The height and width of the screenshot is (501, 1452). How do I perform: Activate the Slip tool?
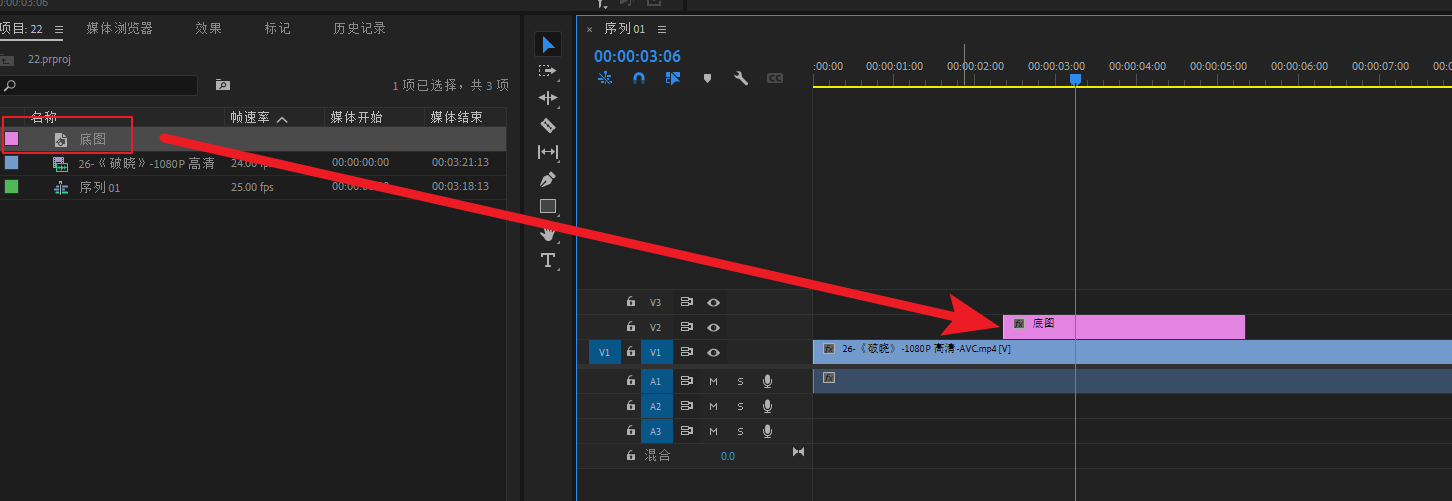pyautogui.click(x=547, y=152)
